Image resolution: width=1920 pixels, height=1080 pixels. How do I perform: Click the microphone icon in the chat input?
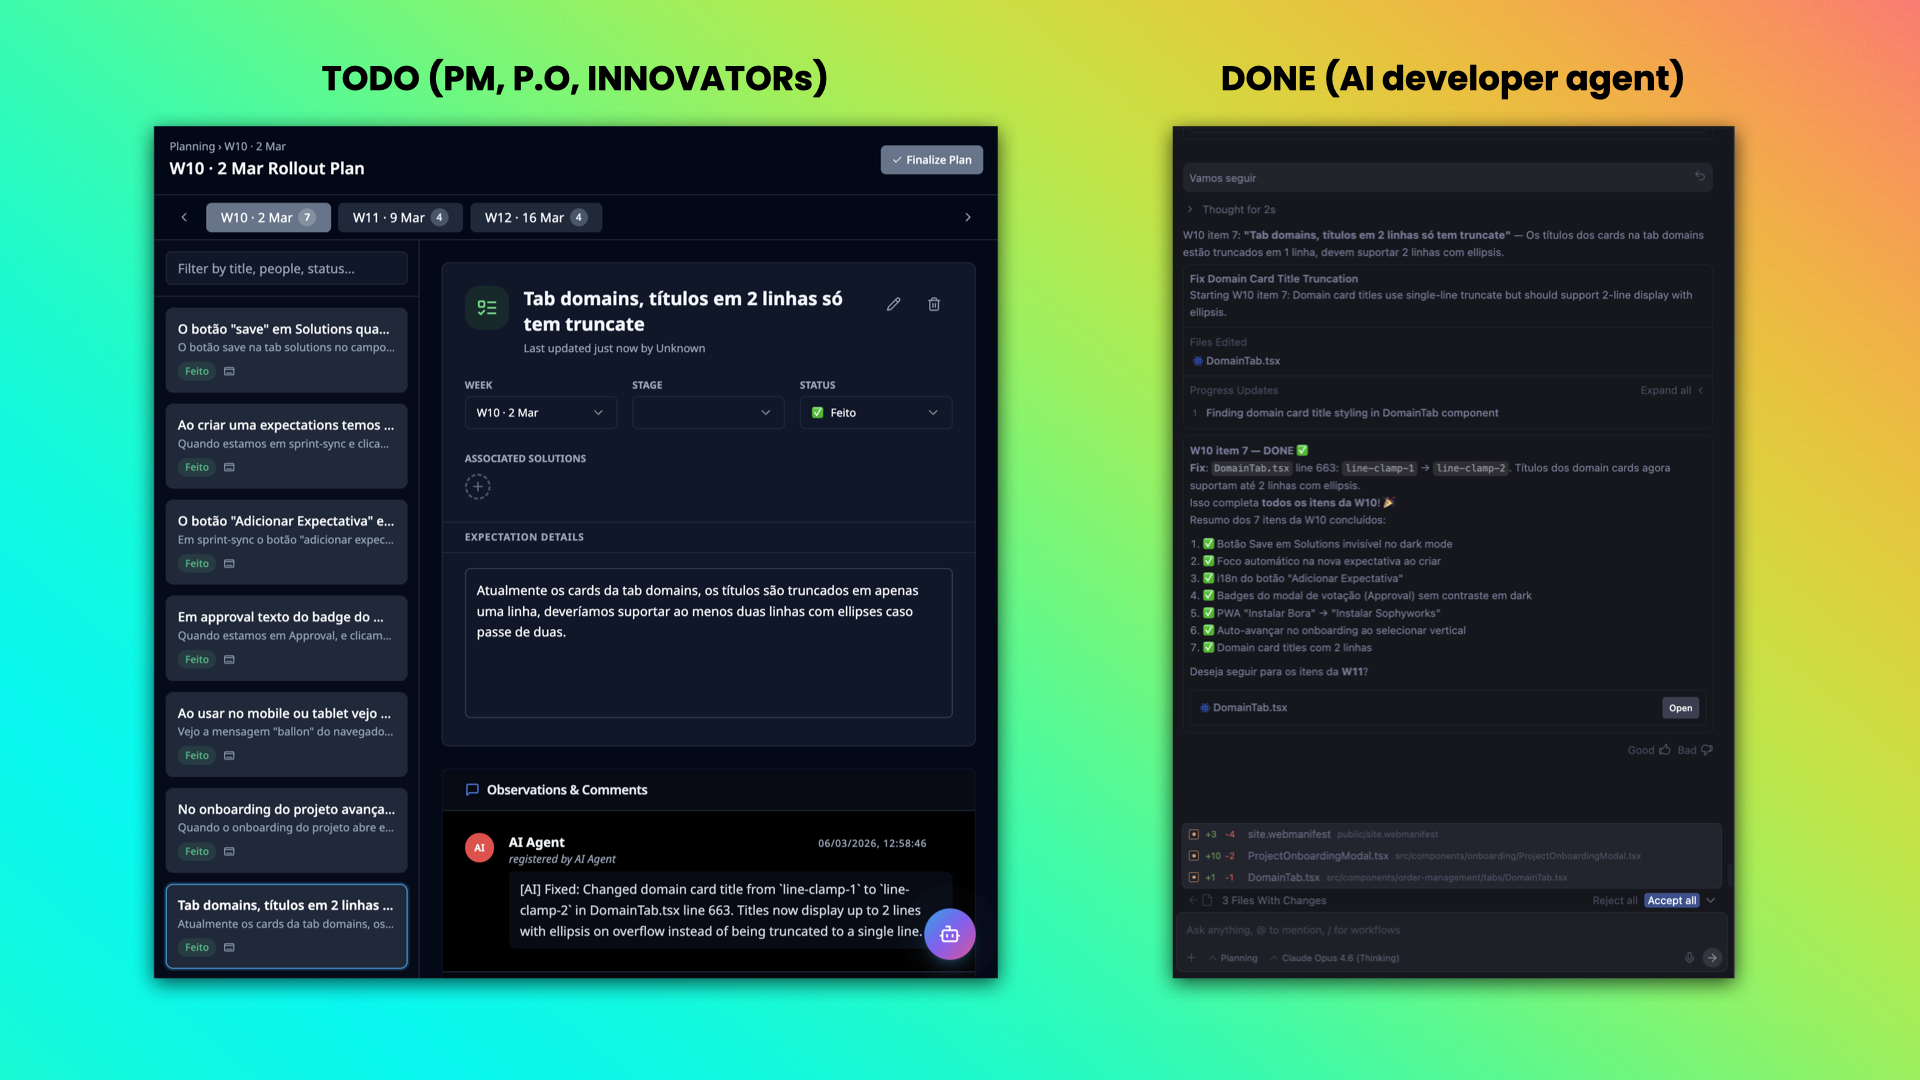click(1689, 958)
